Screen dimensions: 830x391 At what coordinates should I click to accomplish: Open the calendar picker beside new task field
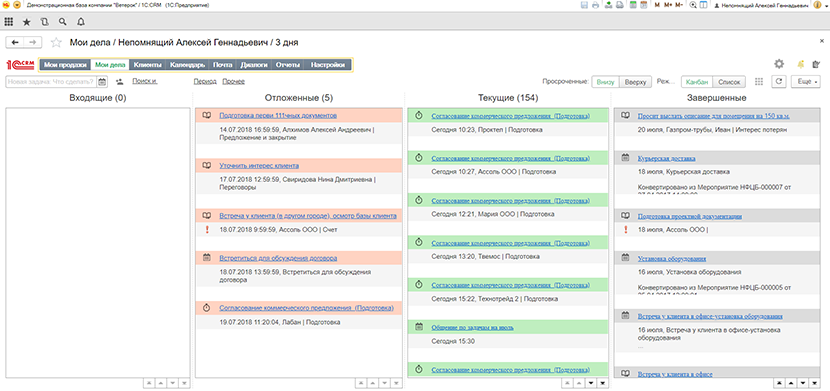[x=103, y=81]
